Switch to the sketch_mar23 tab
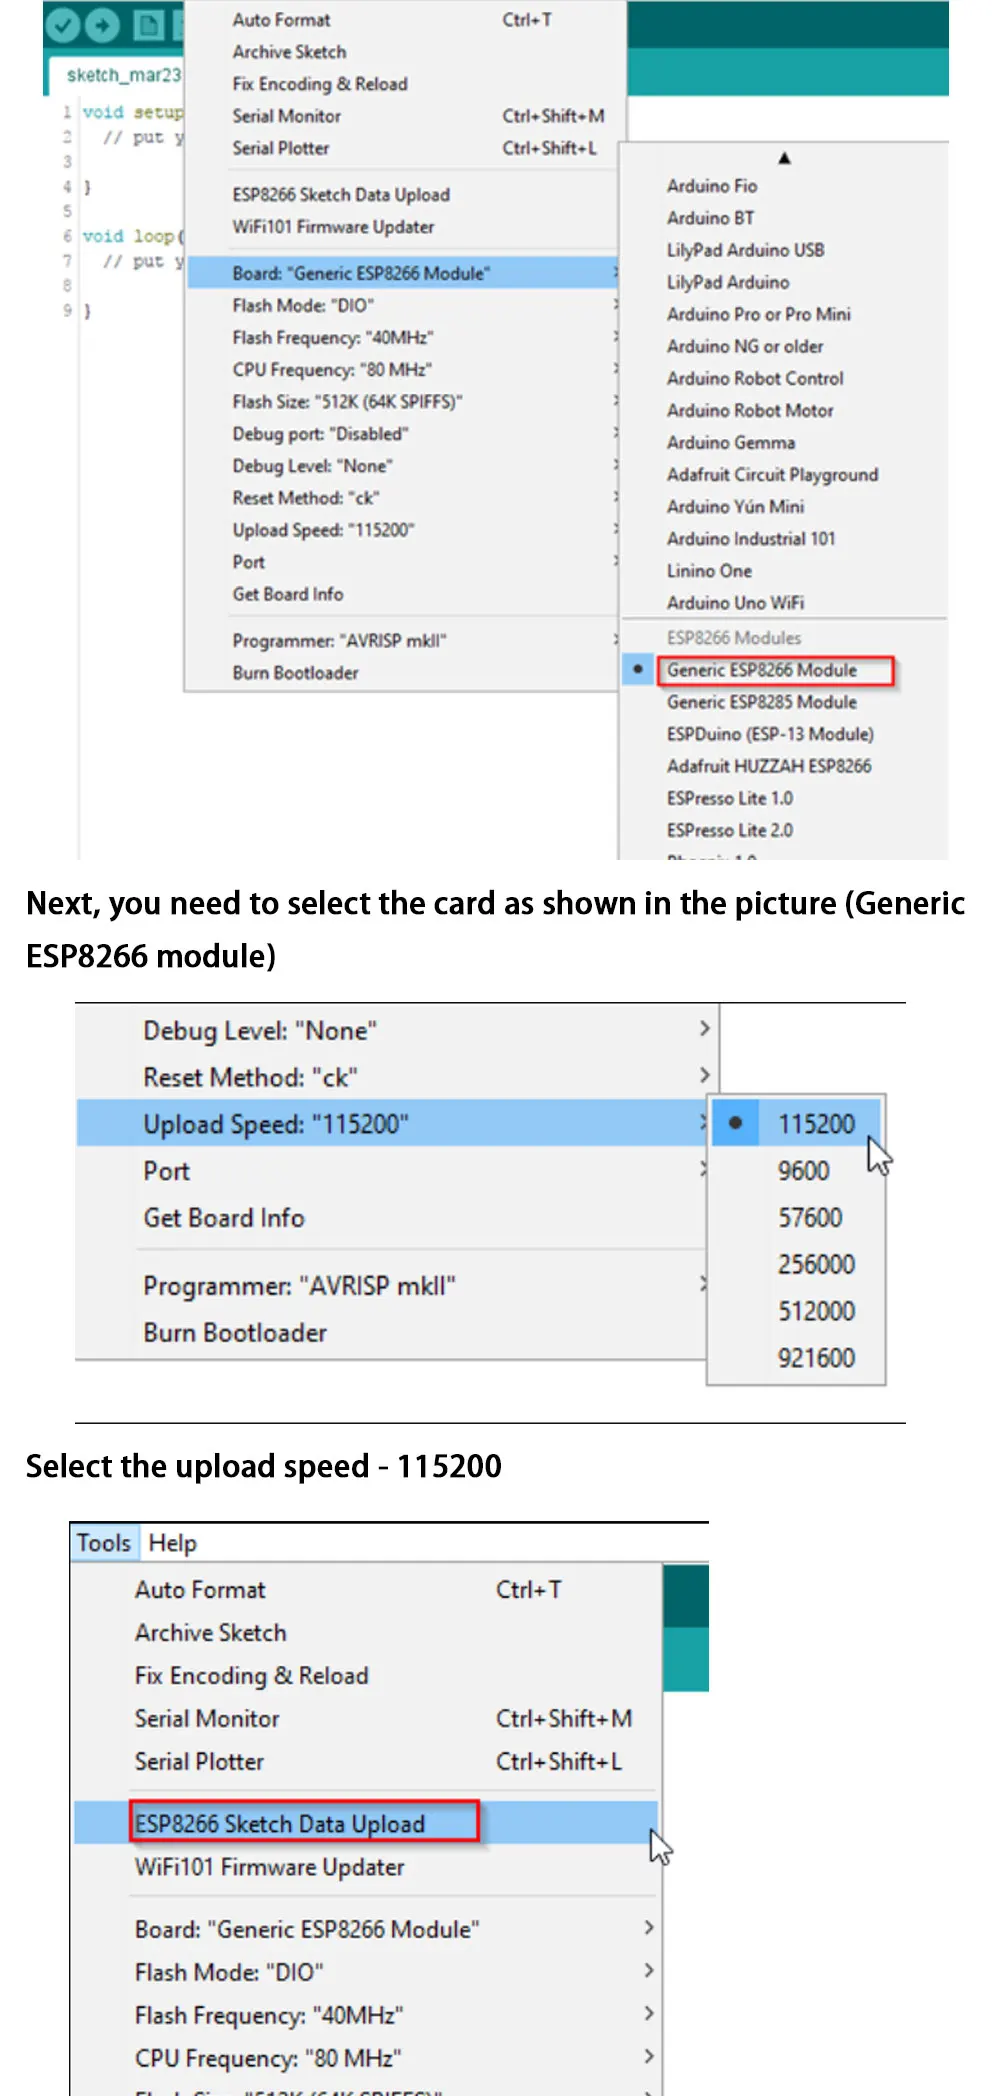 123,76
